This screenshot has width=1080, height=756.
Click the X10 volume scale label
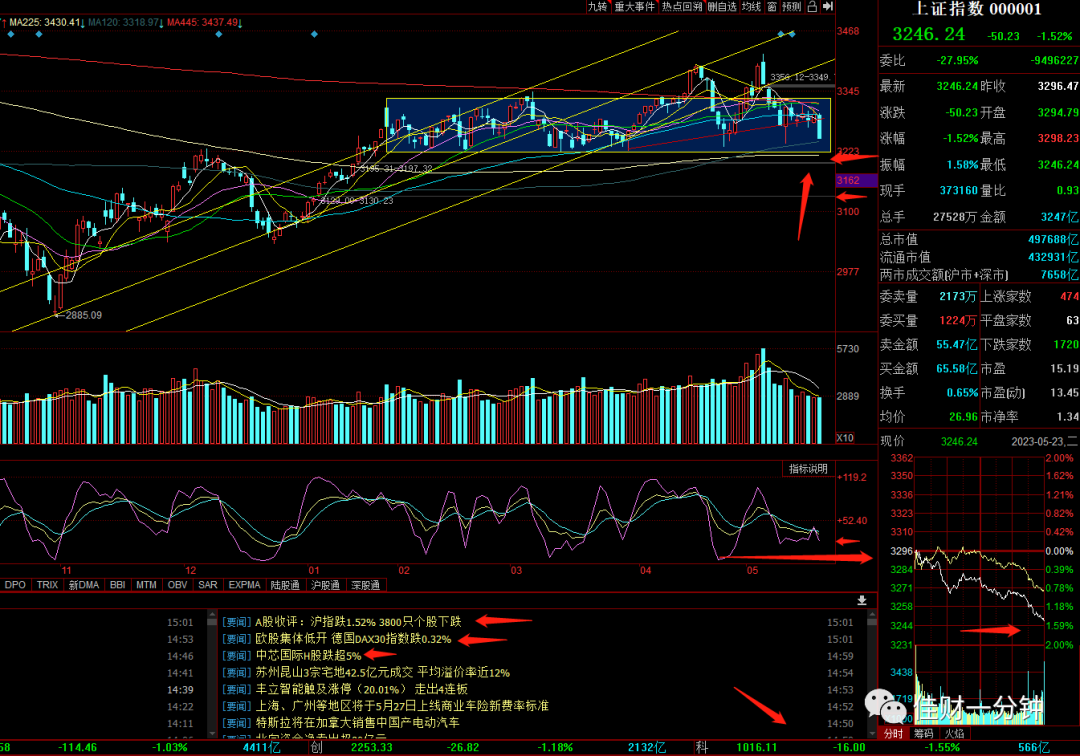coord(845,438)
